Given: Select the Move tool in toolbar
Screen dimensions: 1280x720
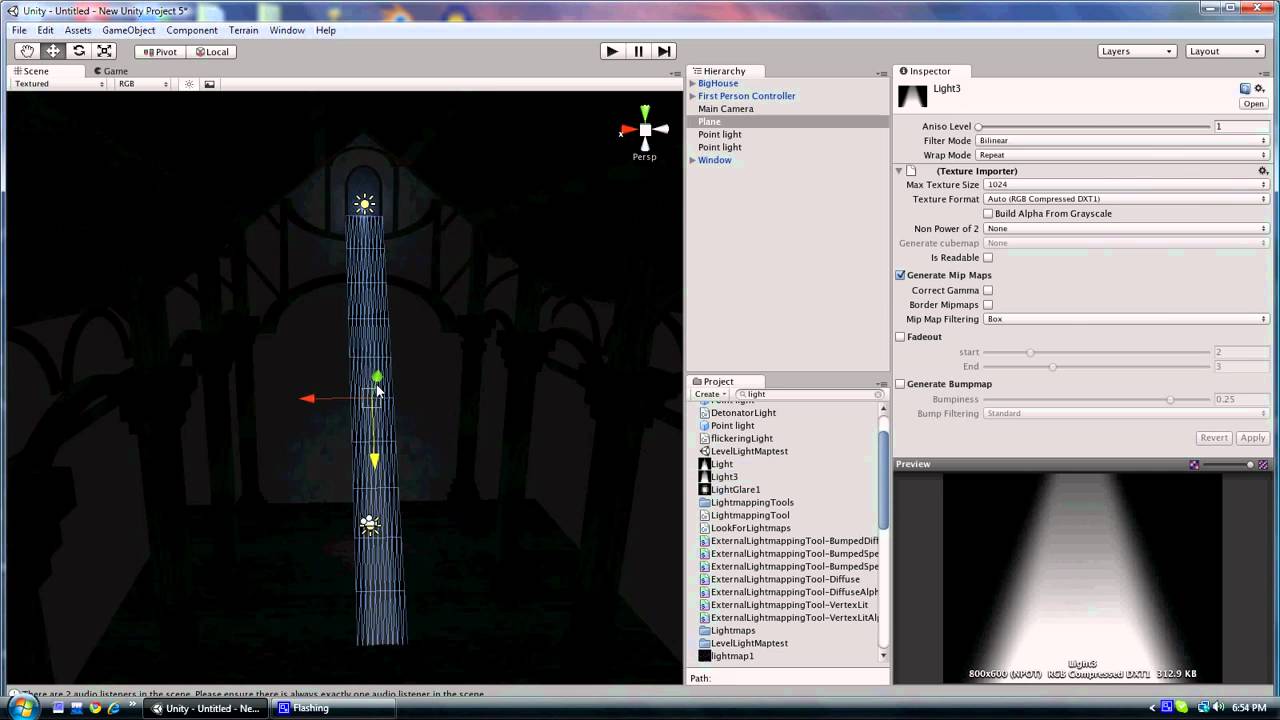Looking at the screenshot, I should click(53, 51).
